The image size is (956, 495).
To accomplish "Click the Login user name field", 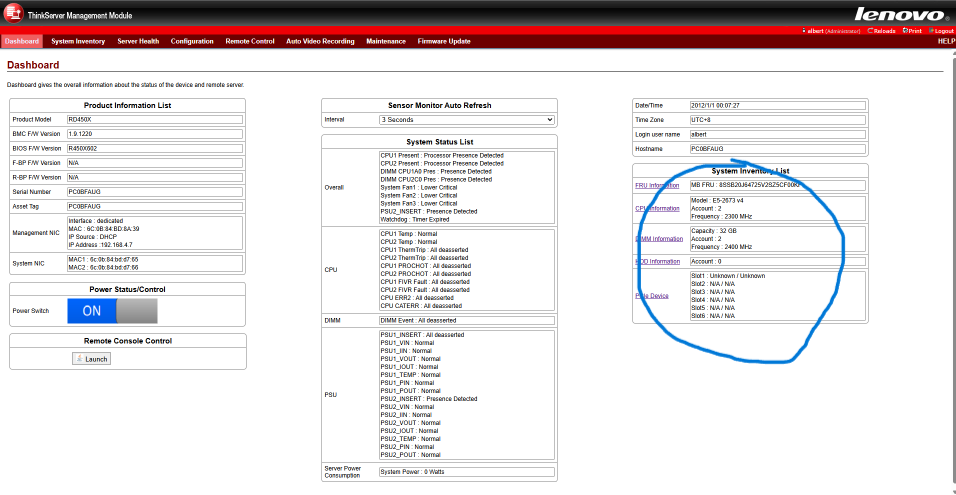I will [x=777, y=134].
